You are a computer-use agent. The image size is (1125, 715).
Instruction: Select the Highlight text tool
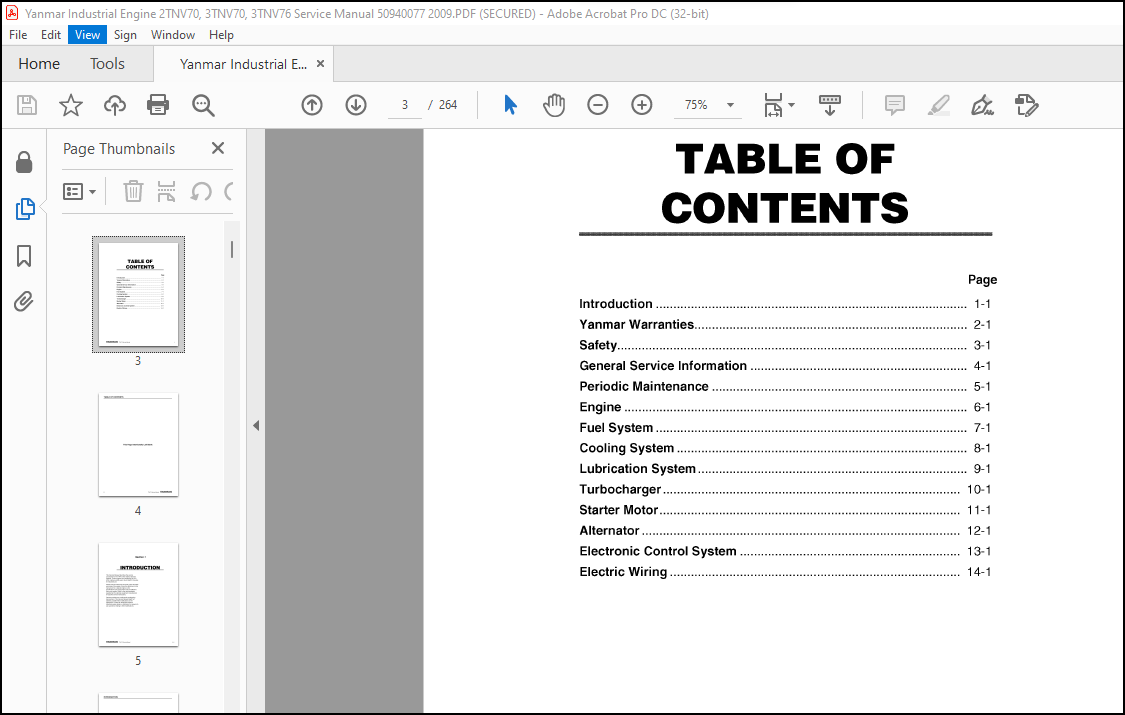938,105
